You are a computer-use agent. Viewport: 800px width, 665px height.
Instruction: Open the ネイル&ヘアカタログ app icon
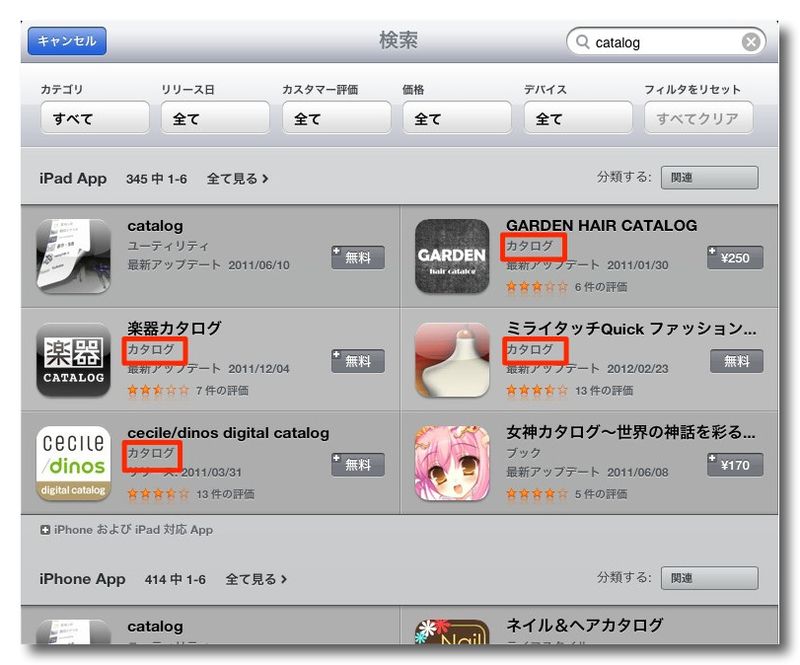452,632
